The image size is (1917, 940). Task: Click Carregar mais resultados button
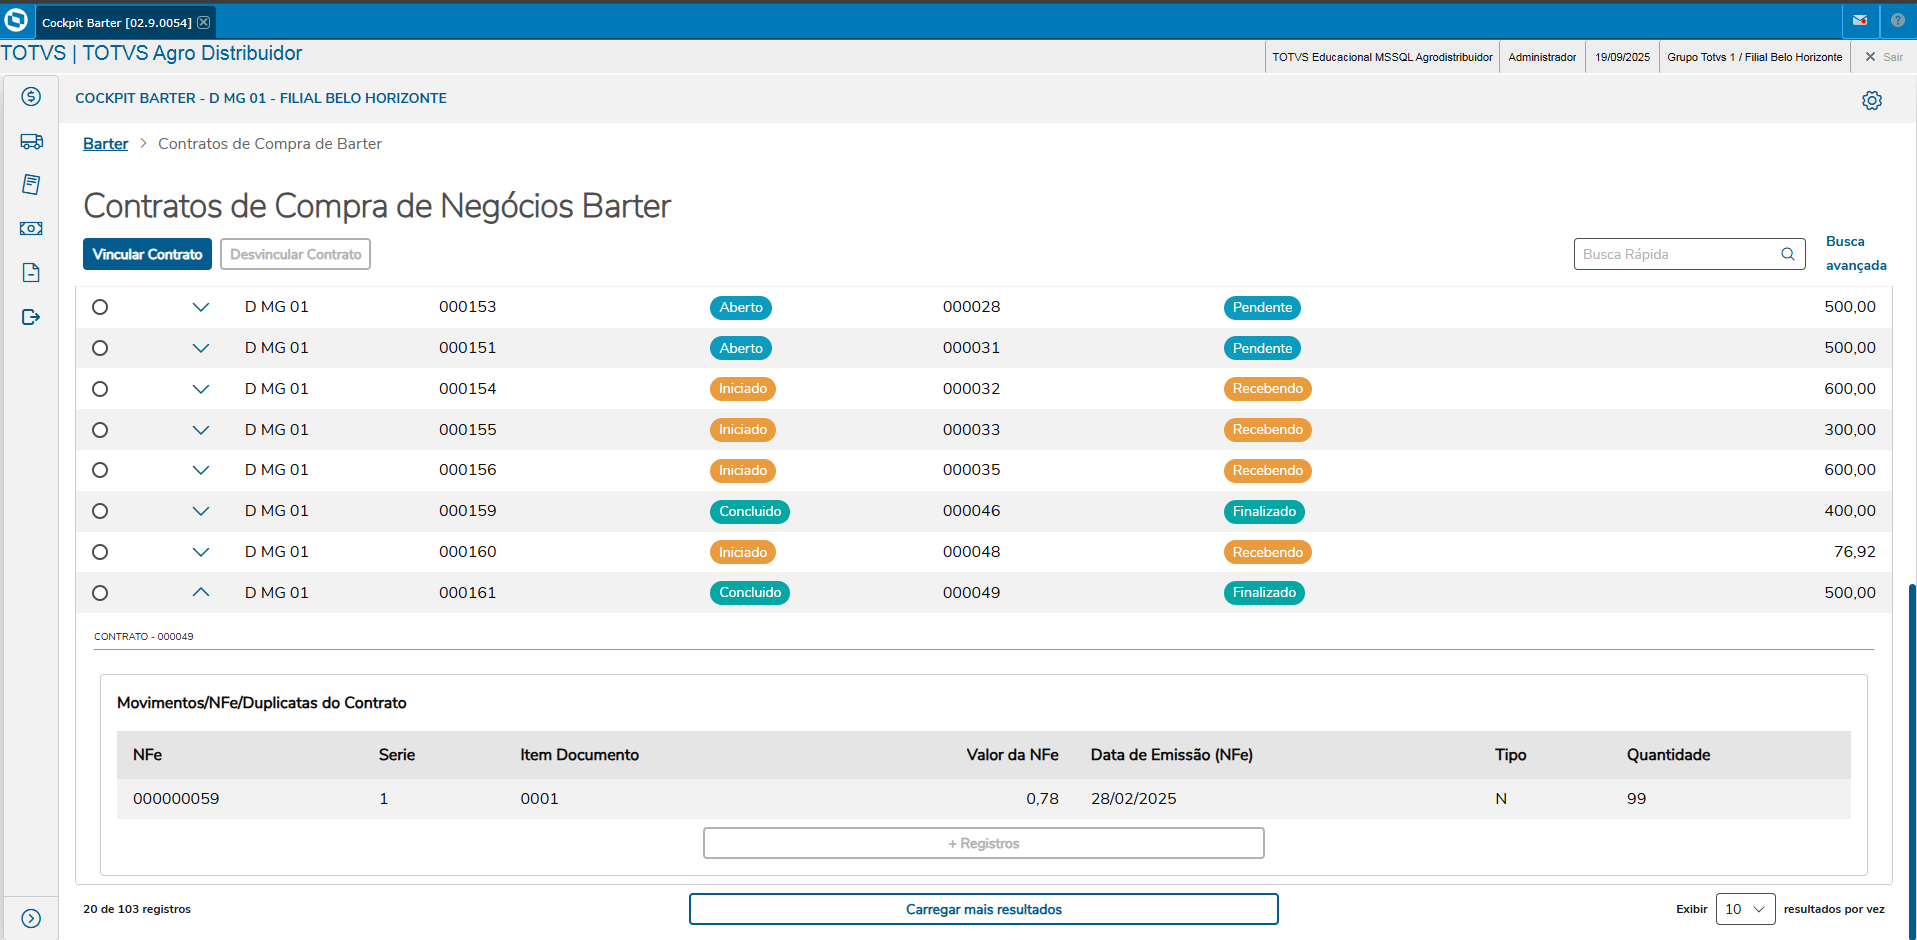(983, 909)
